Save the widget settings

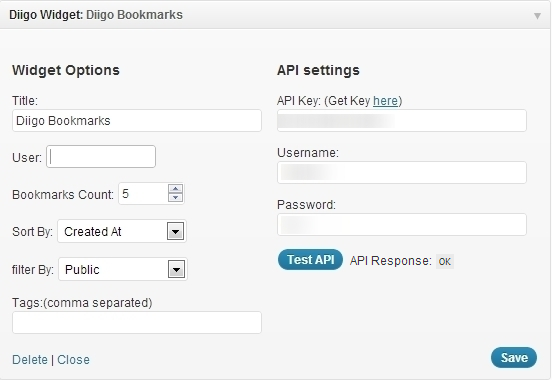(514, 357)
